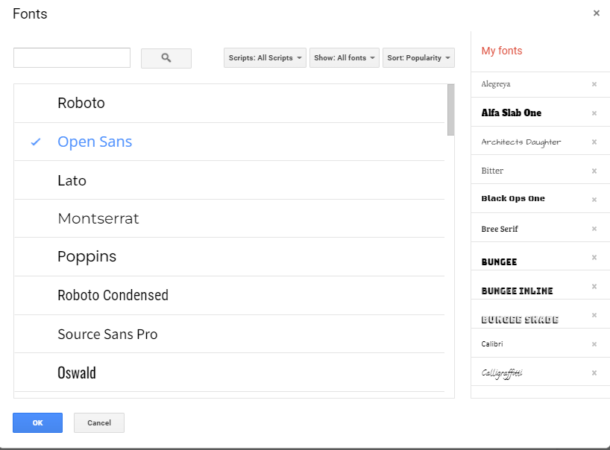Pick the Poppins font

(x=229, y=257)
